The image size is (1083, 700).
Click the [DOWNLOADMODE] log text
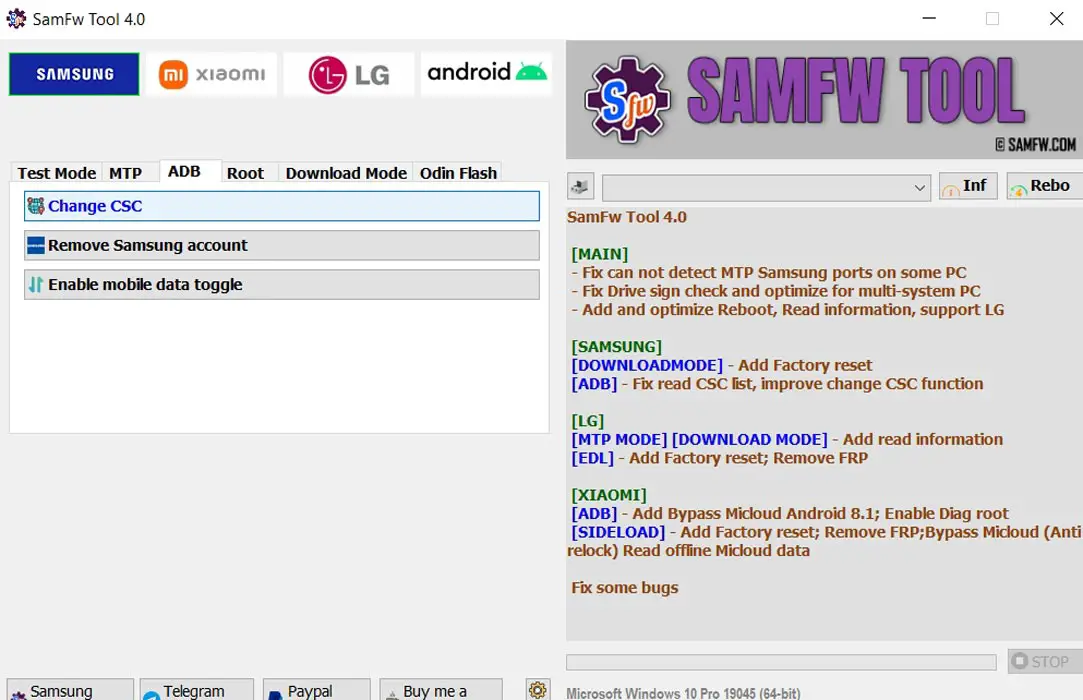coord(646,365)
